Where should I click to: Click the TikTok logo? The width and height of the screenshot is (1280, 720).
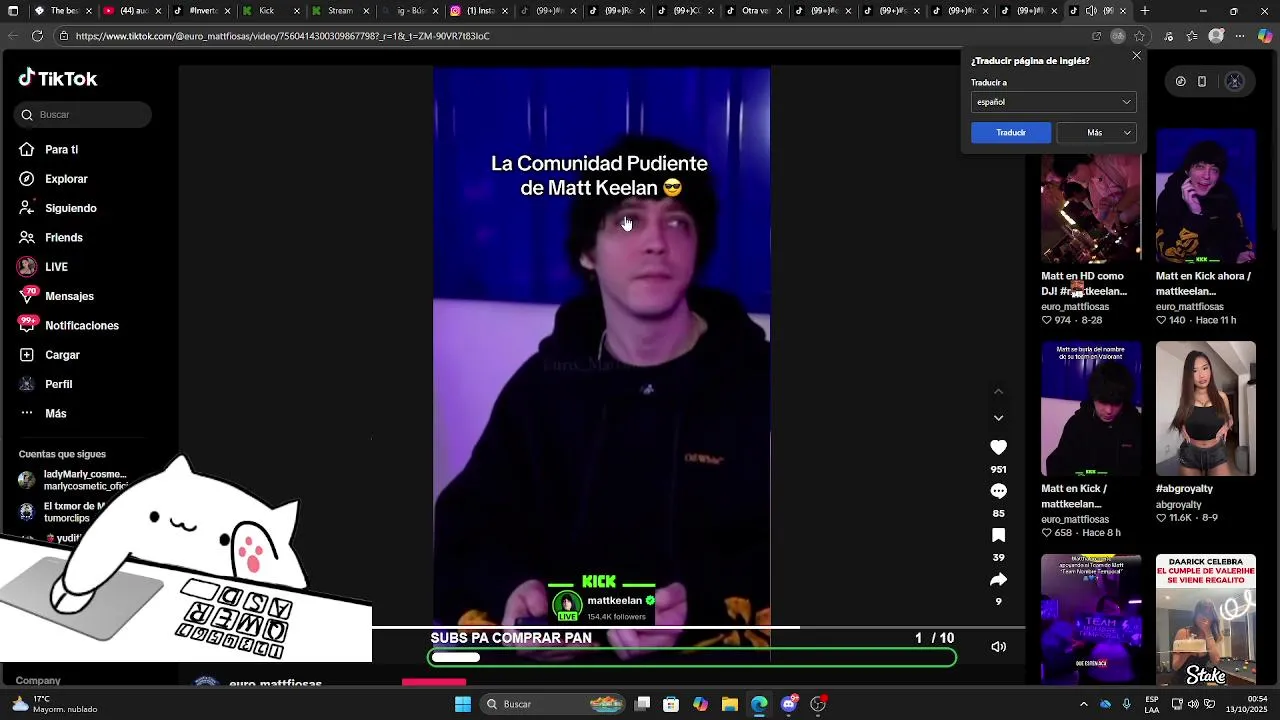pos(57,78)
